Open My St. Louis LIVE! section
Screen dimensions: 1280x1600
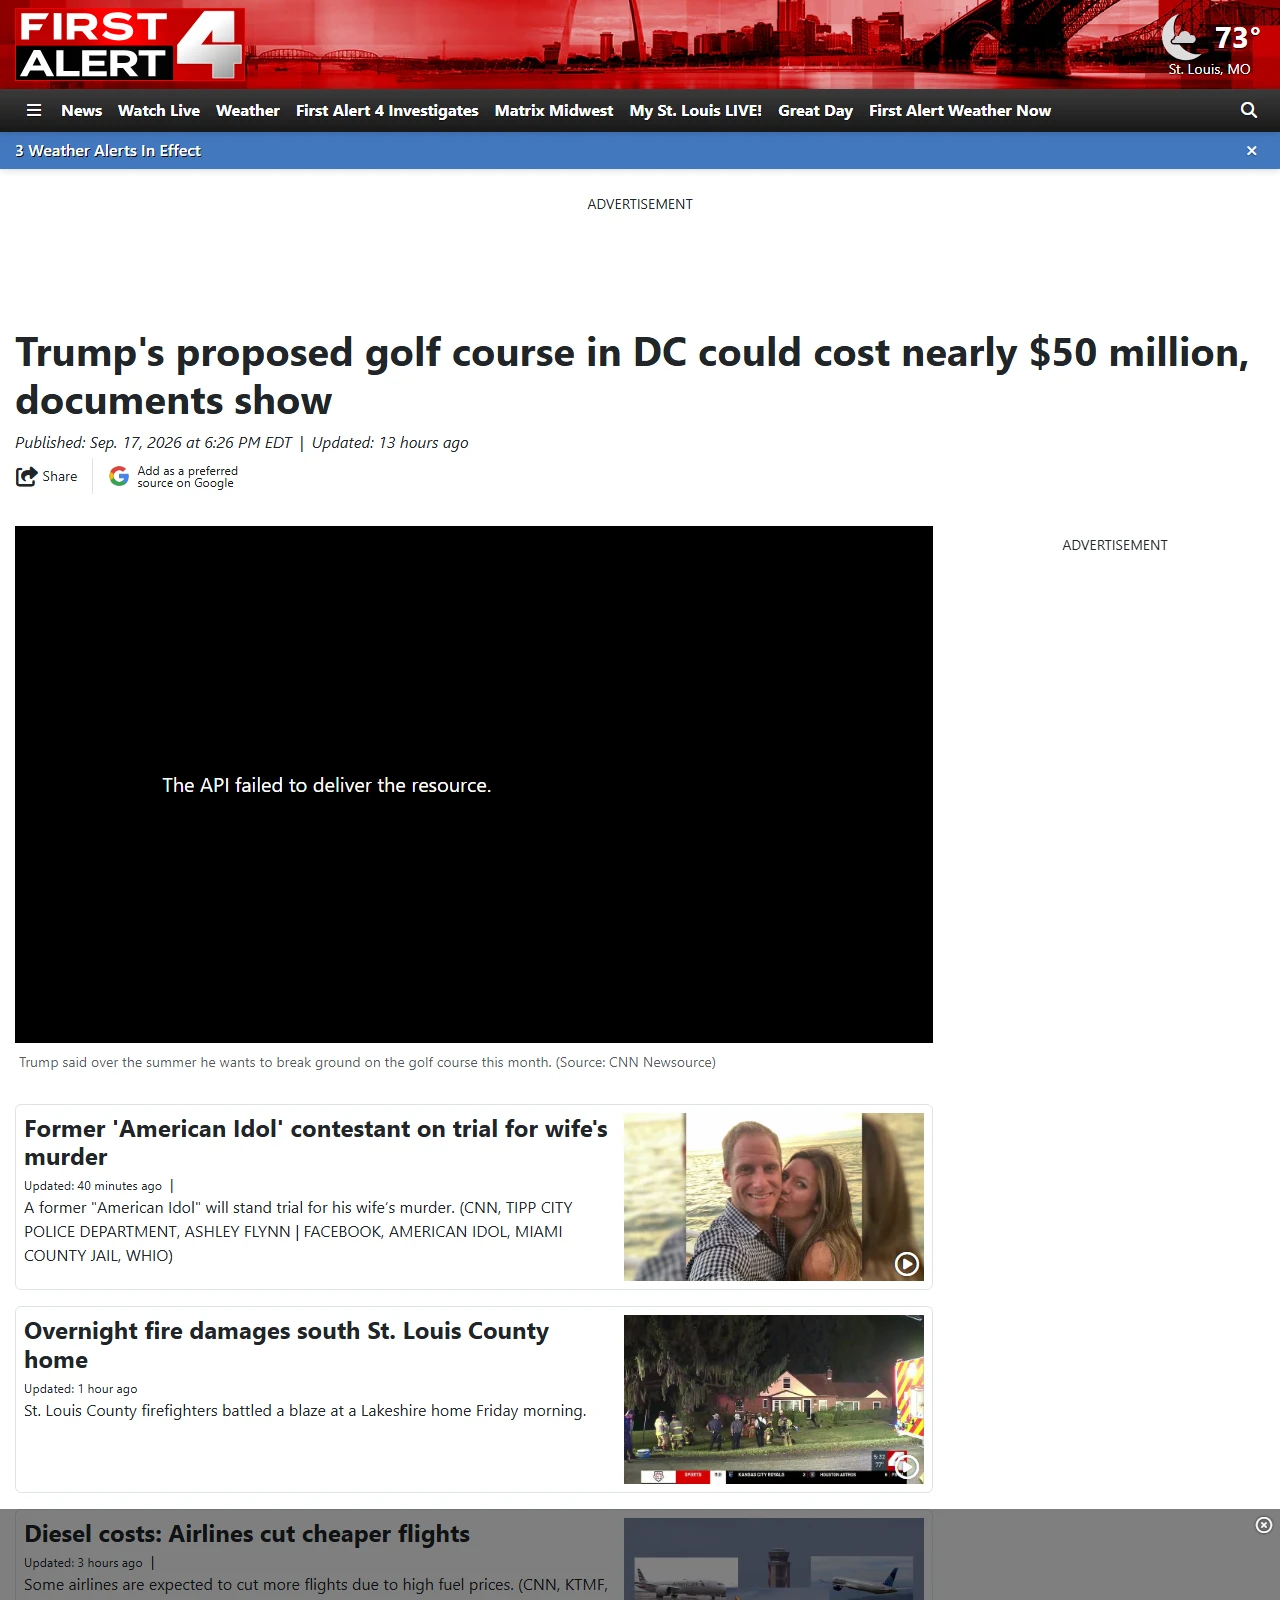click(696, 111)
